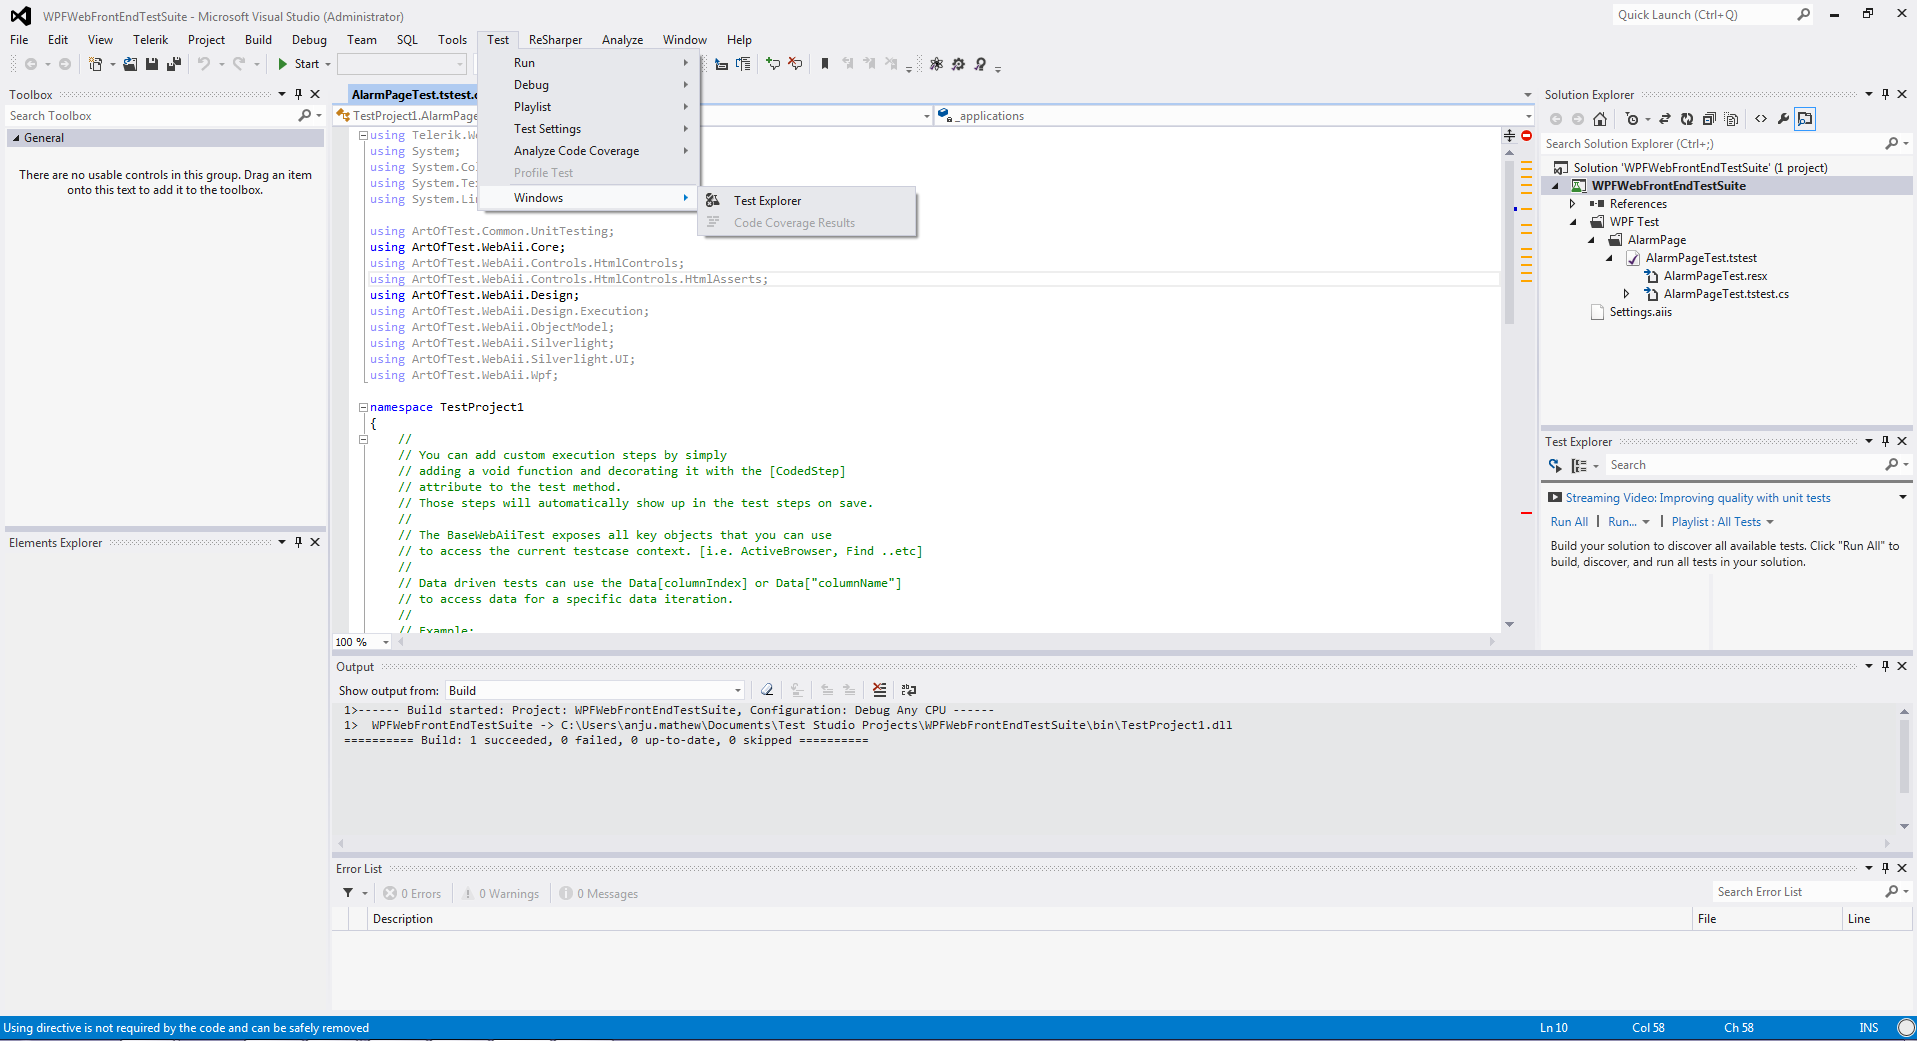Click the Save All toolbar icon
Image resolution: width=1917 pixels, height=1041 pixels.
coord(173,64)
